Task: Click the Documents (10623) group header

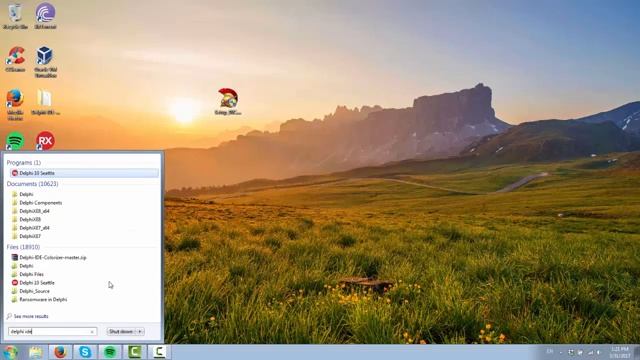Action: click(32, 184)
